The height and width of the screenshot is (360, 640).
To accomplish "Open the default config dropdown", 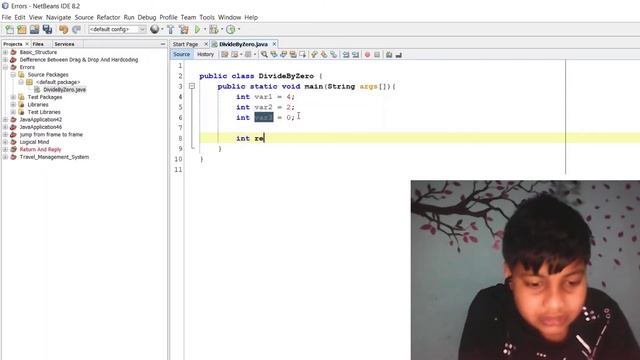I will pyautogui.click(x=117, y=29).
